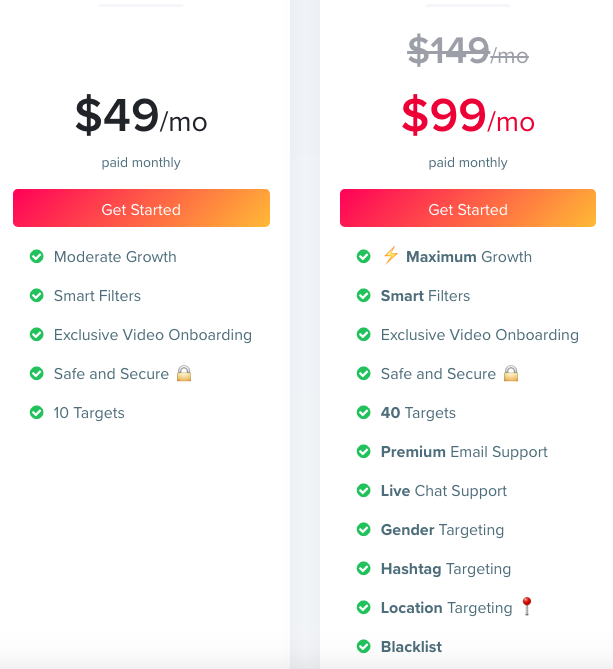Click the red pin icon beside Location Targeting

pyautogui.click(x=527, y=606)
